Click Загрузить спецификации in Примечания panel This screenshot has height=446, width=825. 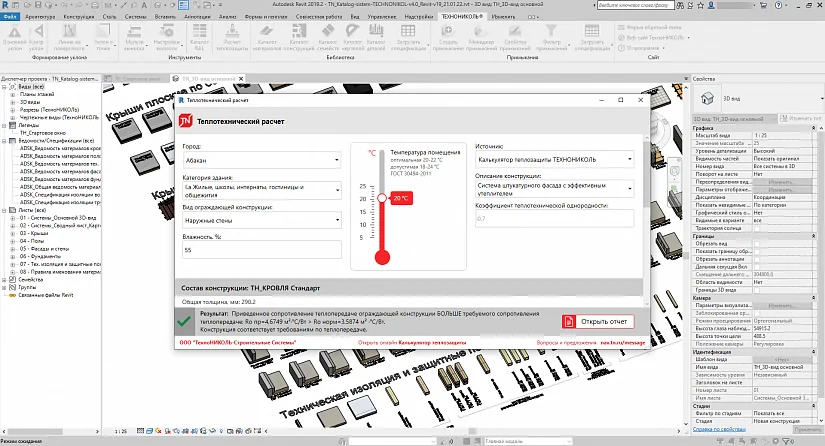592,37
